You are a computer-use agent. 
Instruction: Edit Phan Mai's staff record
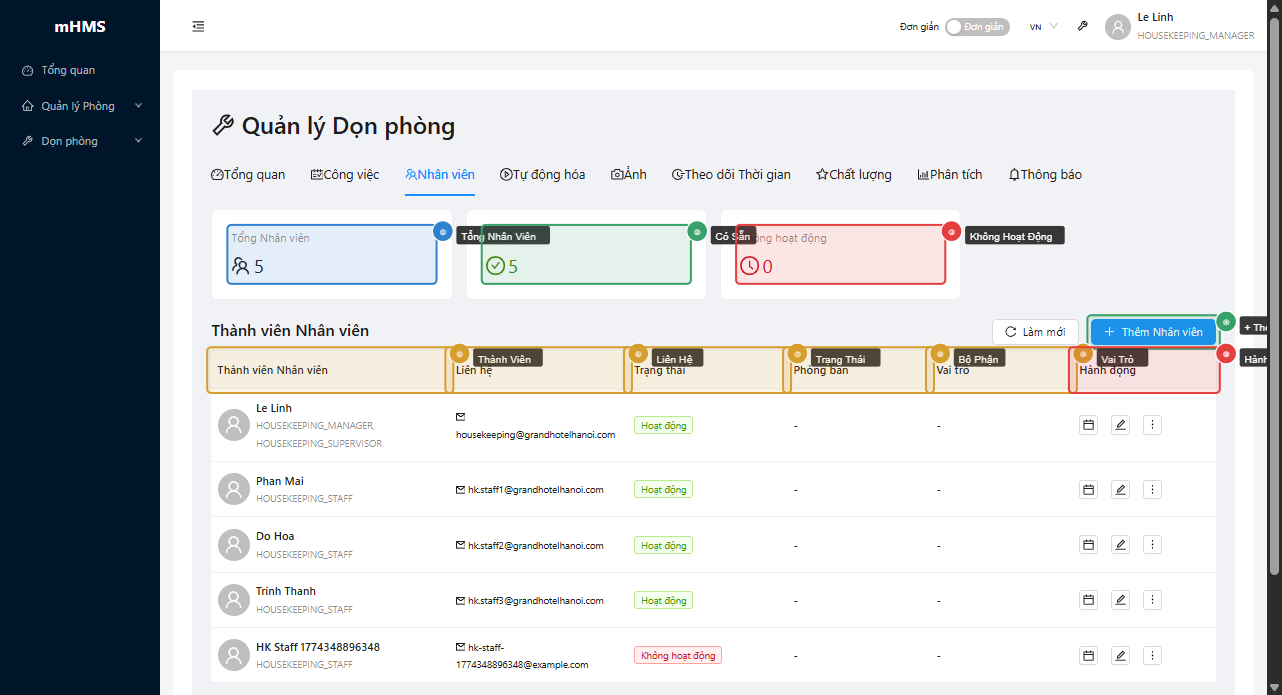point(1120,490)
